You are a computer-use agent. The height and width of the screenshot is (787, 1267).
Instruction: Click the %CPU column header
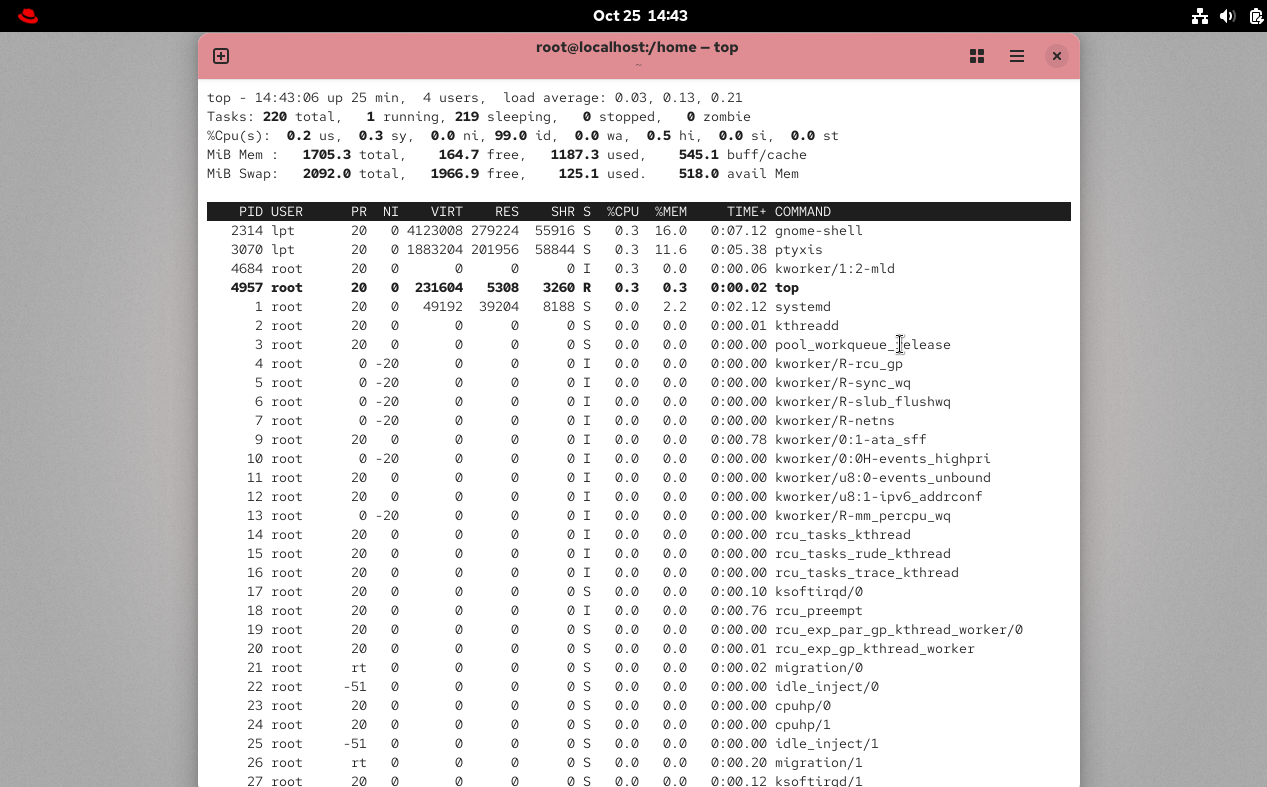coord(622,212)
